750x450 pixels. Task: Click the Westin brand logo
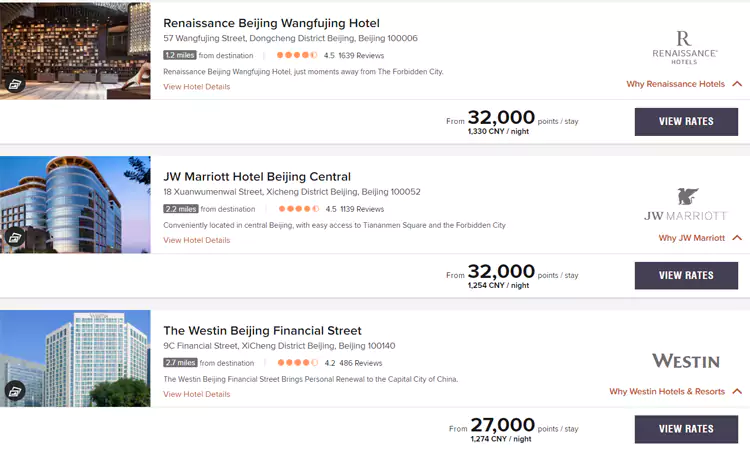pos(685,361)
